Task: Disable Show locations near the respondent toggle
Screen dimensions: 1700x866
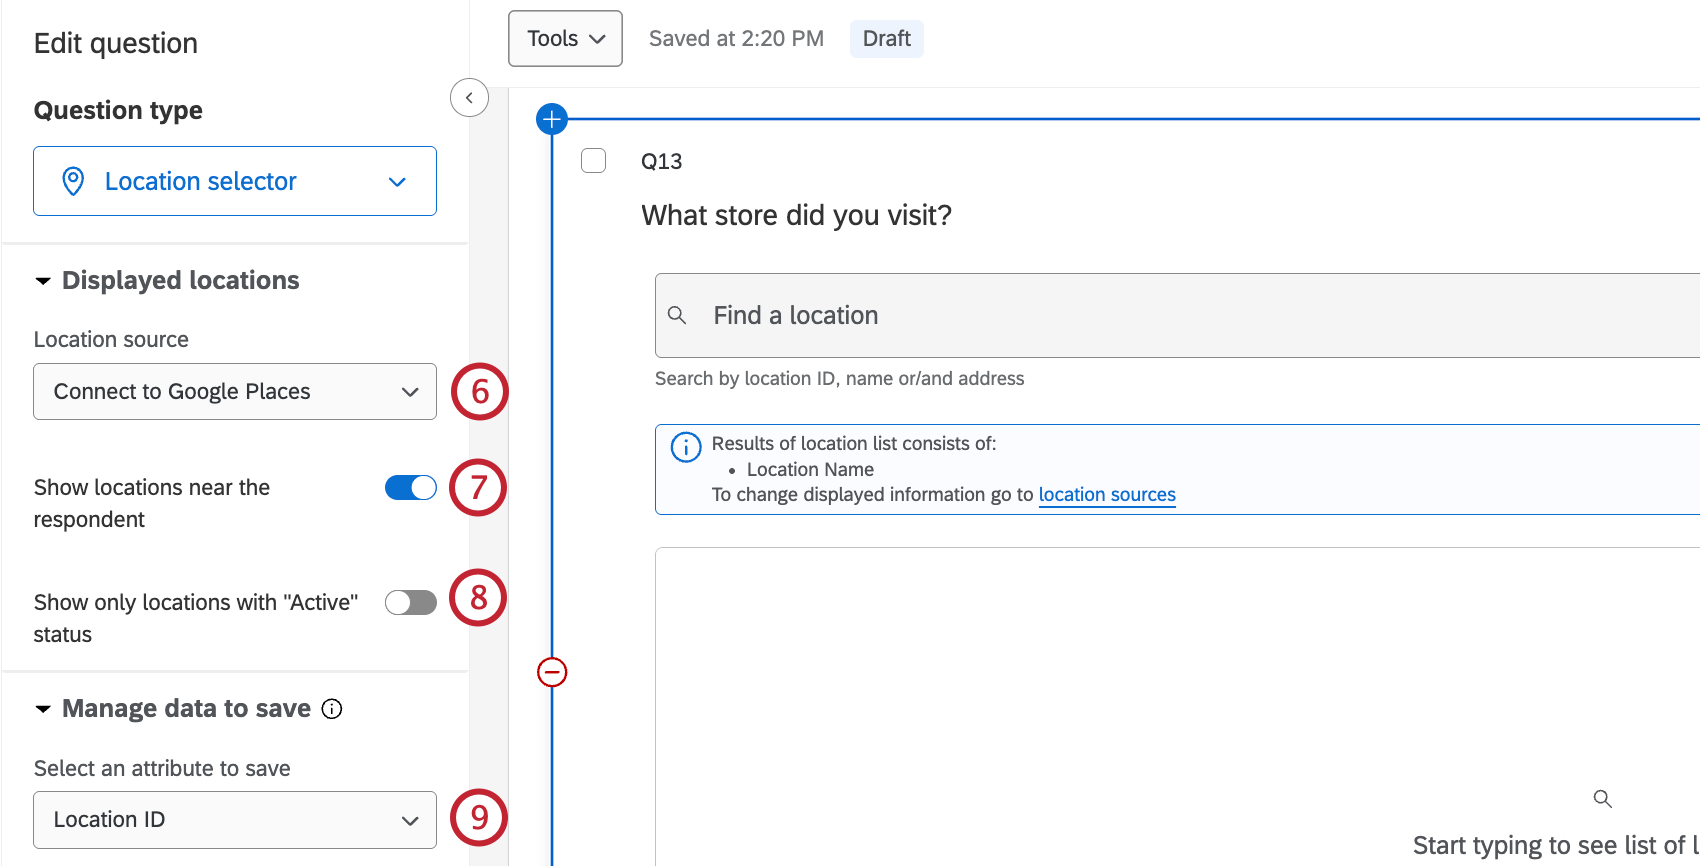Action: click(411, 488)
